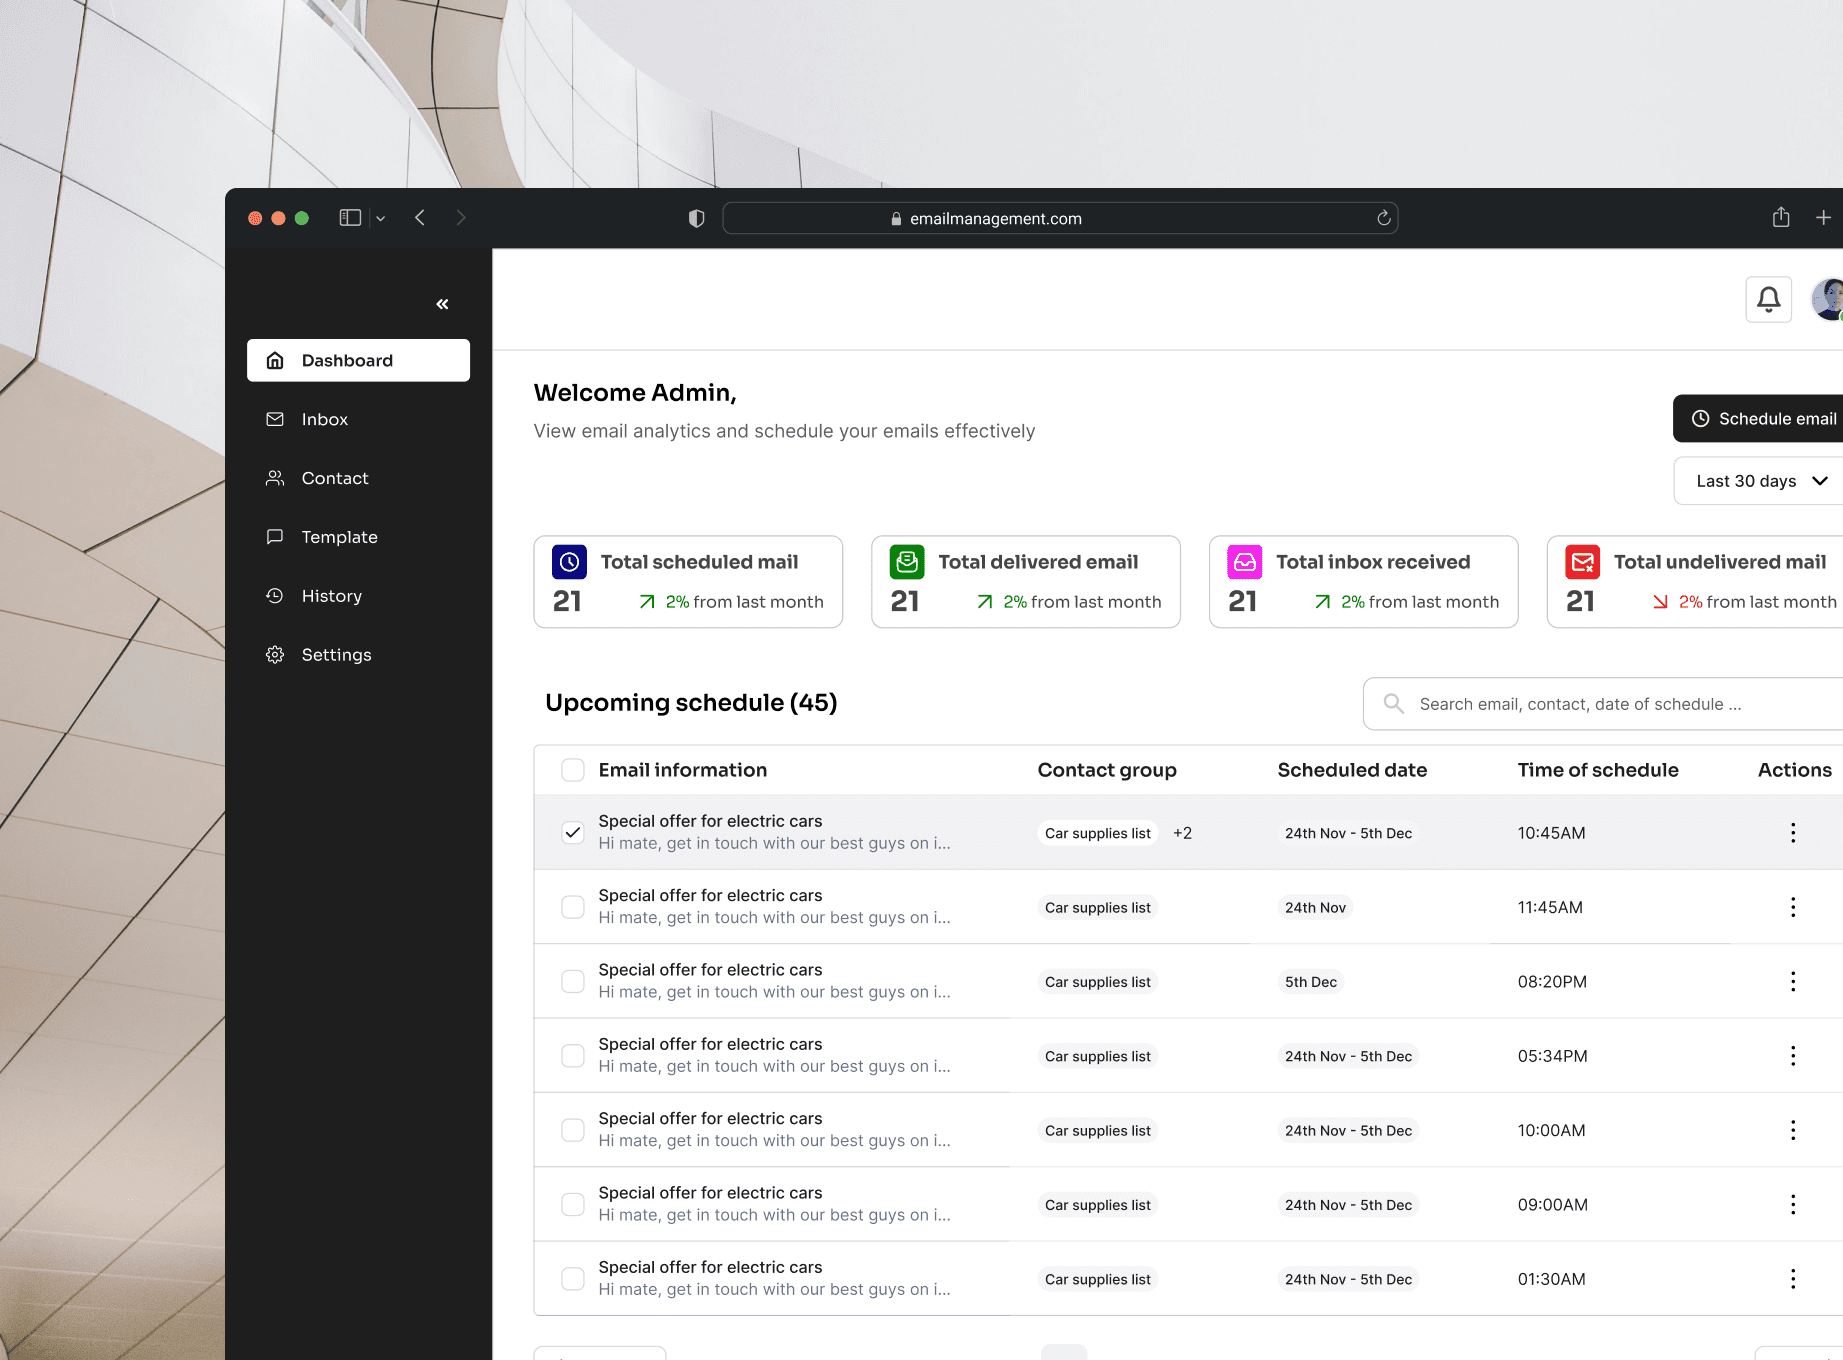Click the emailmanagement.com address bar
This screenshot has width=1843, height=1360.
(x=1060, y=218)
